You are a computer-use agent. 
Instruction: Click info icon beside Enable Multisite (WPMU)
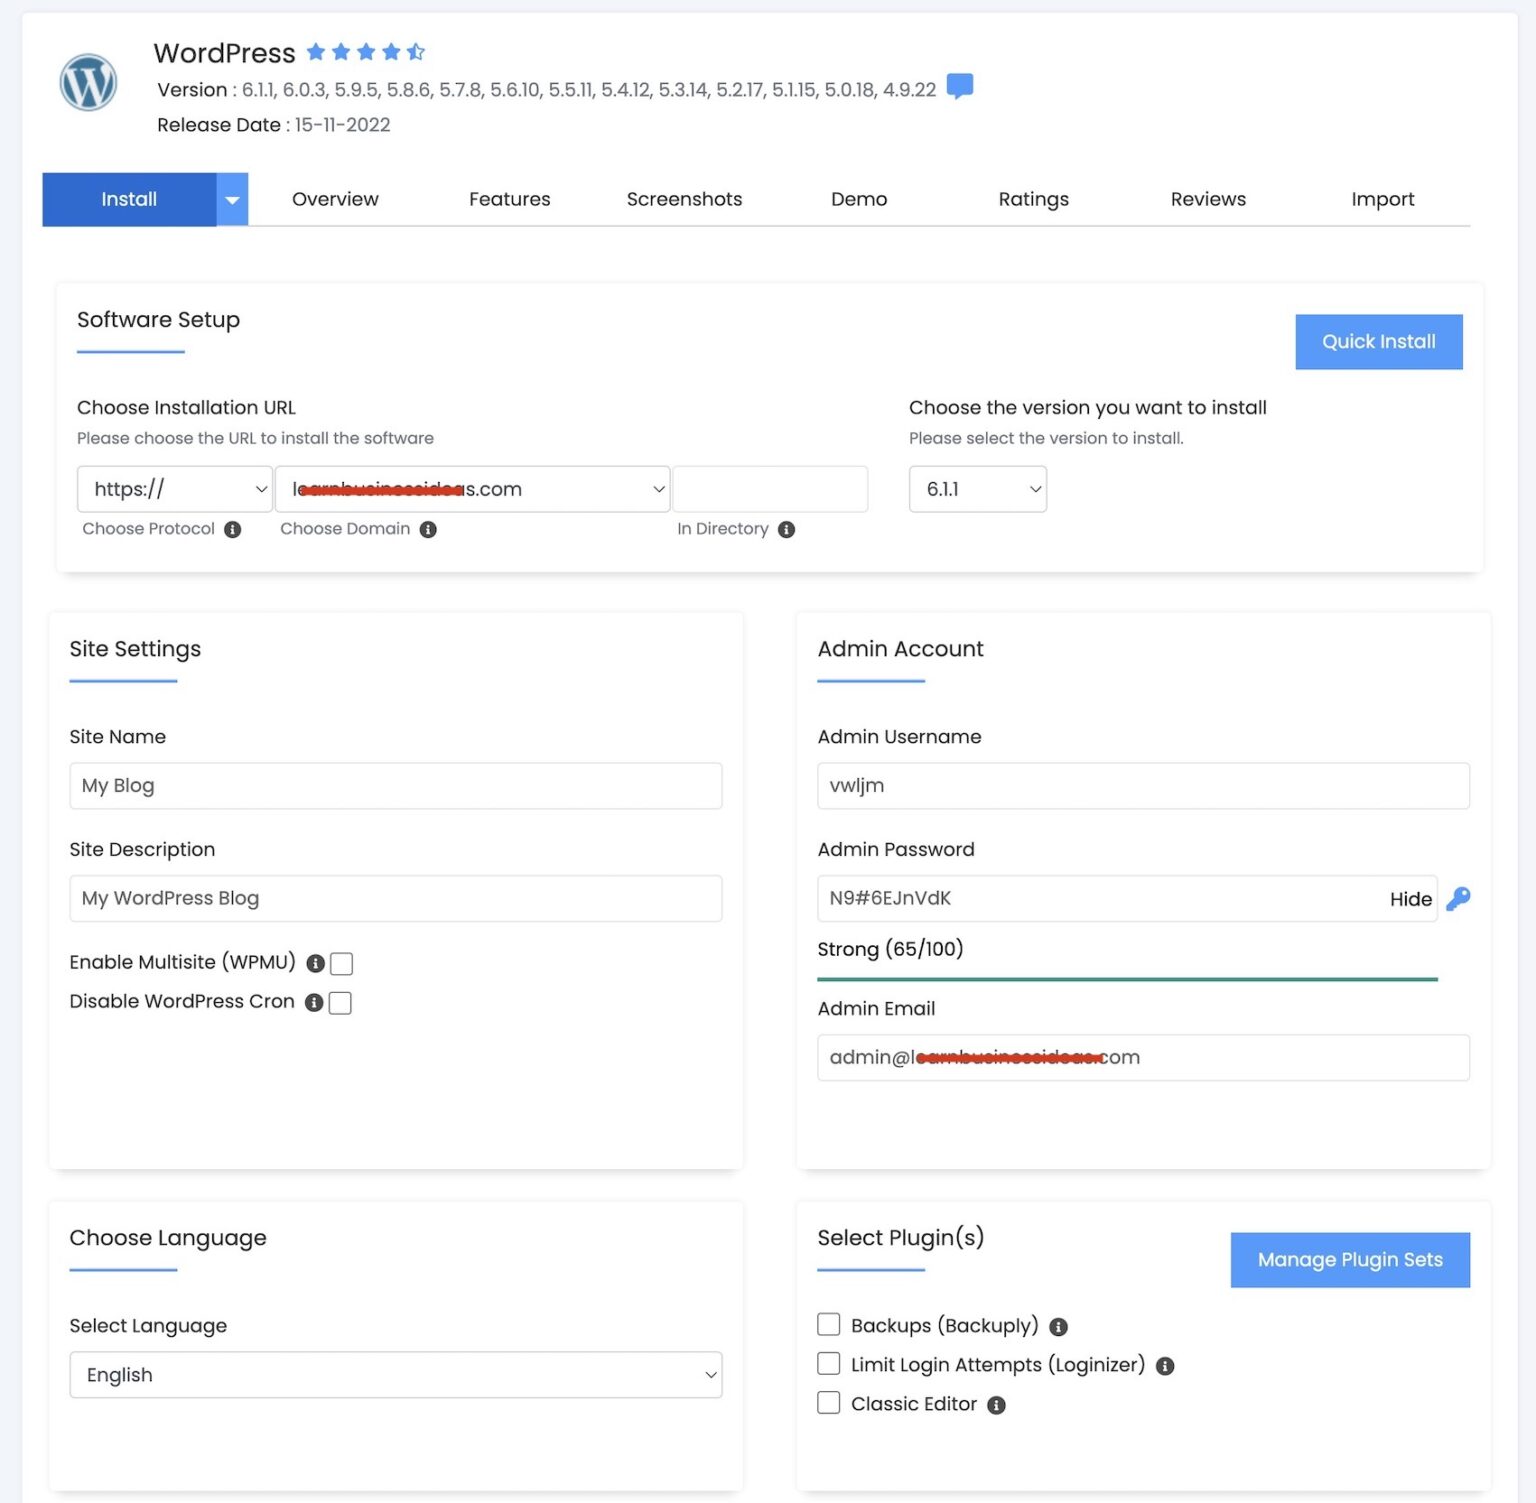(315, 963)
